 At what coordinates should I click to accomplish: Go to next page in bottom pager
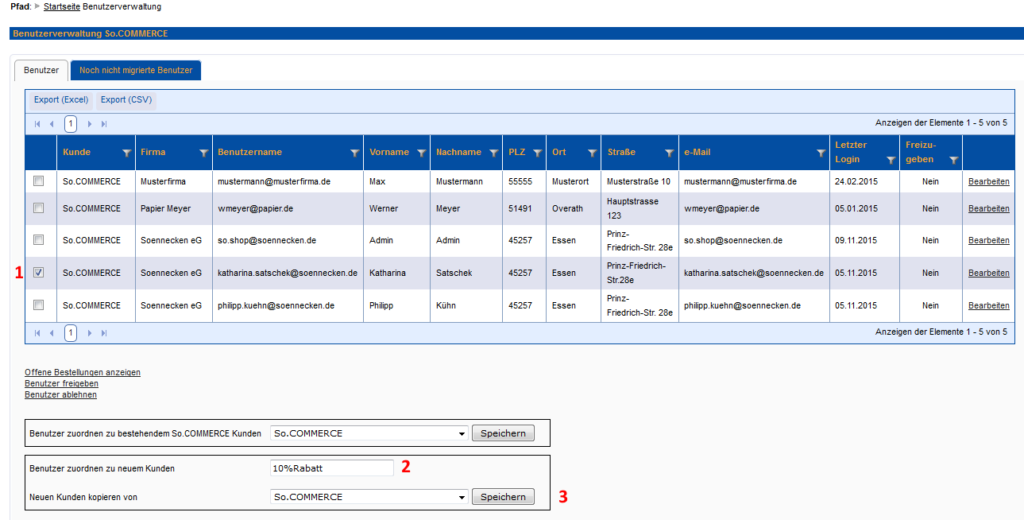89,333
